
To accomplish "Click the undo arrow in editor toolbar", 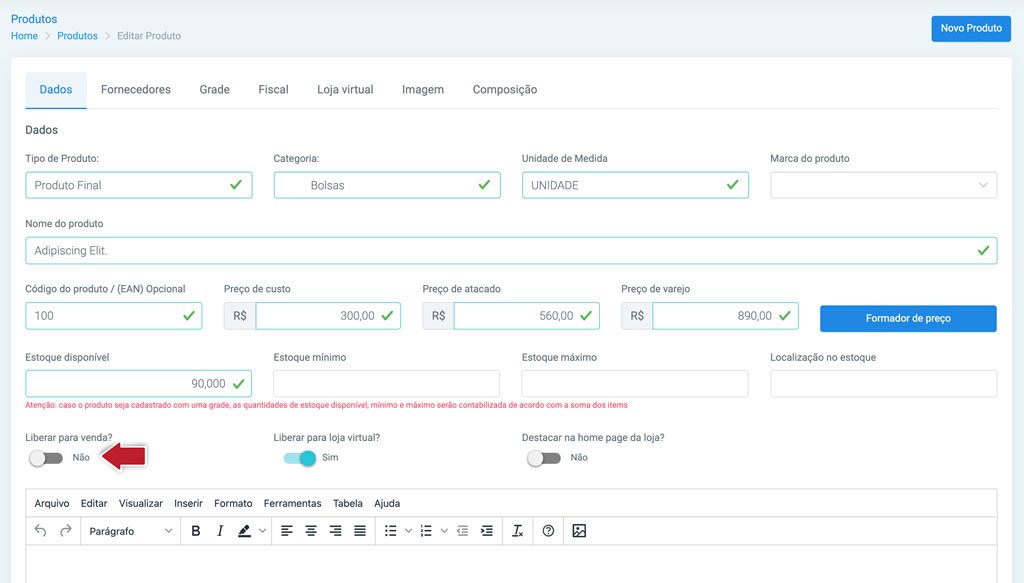I will pos(40,531).
